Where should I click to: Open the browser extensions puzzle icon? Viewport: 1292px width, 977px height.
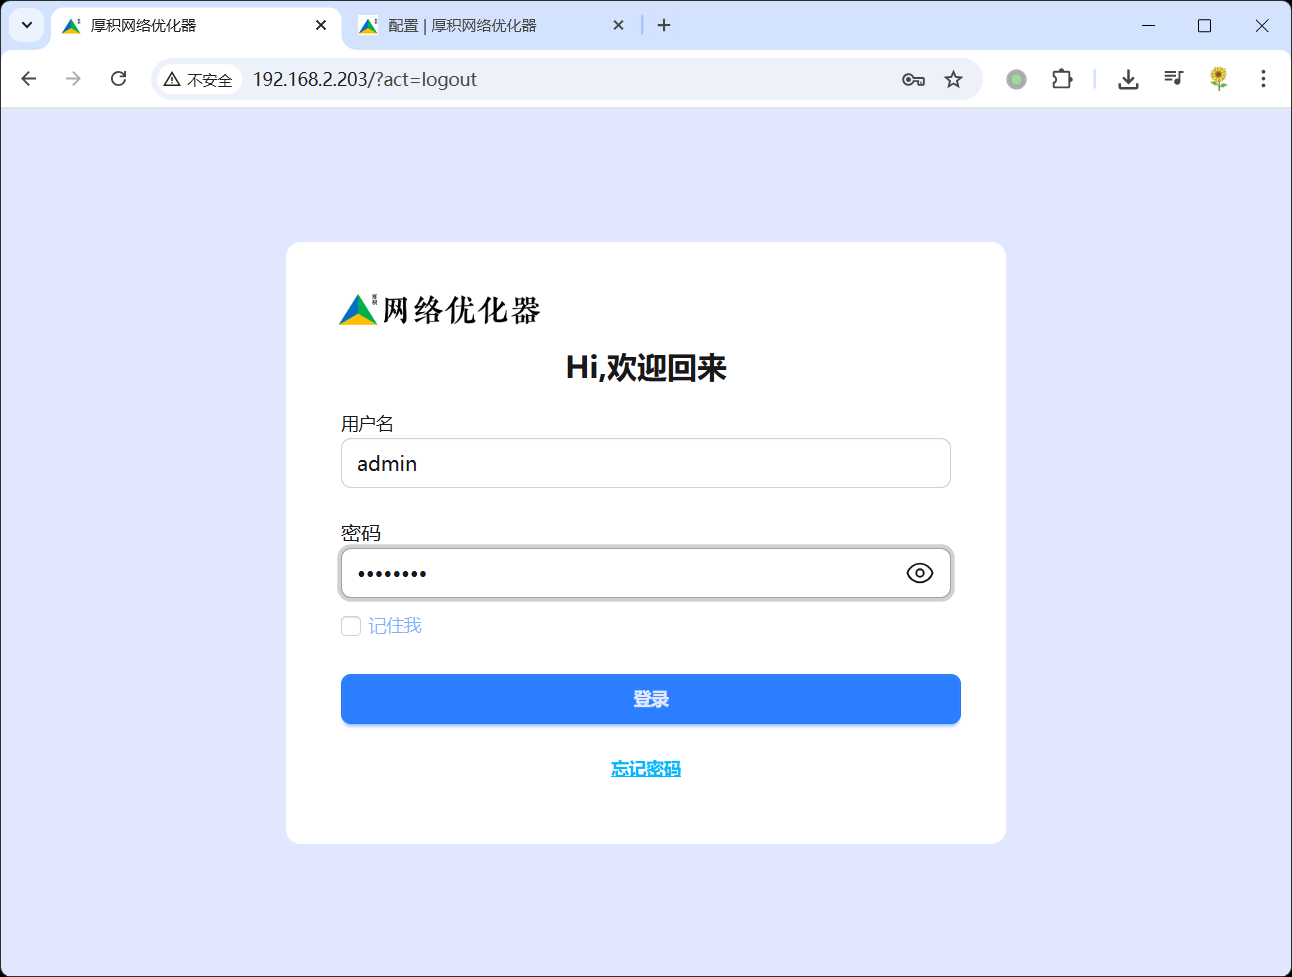pyautogui.click(x=1061, y=78)
